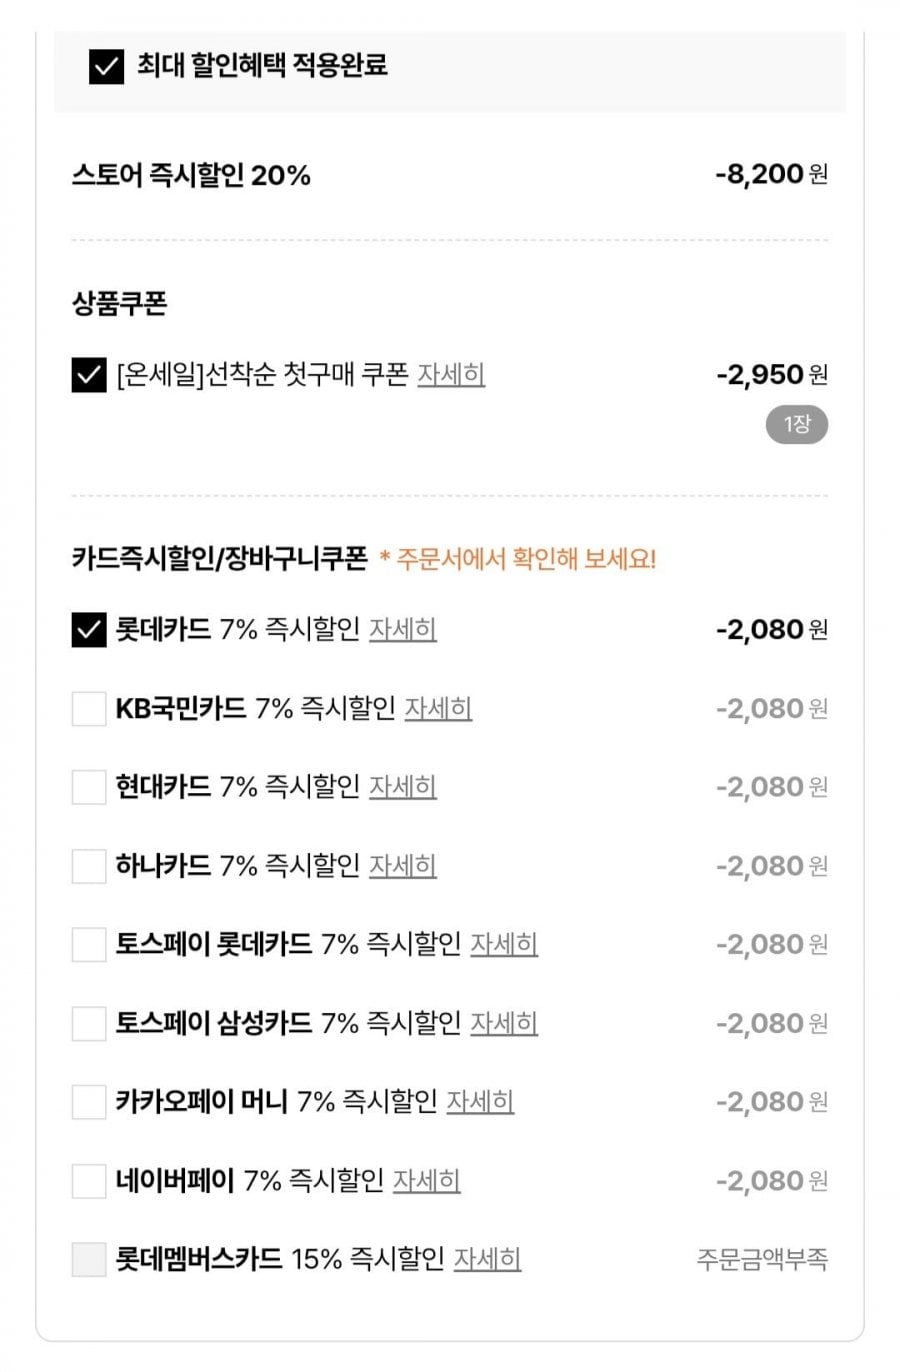Viewport: 900px width, 1372px height.
Task: Check the 토스페이 삼성카드 discount option
Action: [x=89, y=1023]
